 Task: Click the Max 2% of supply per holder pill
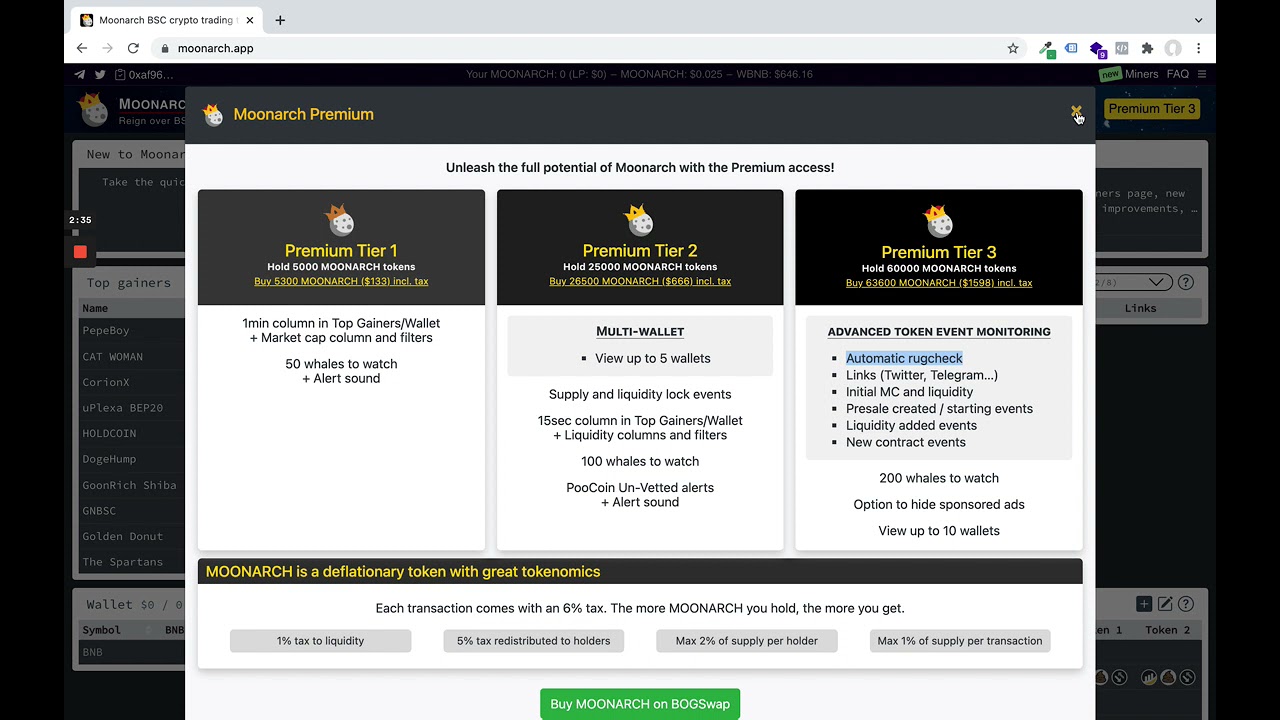click(x=746, y=641)
